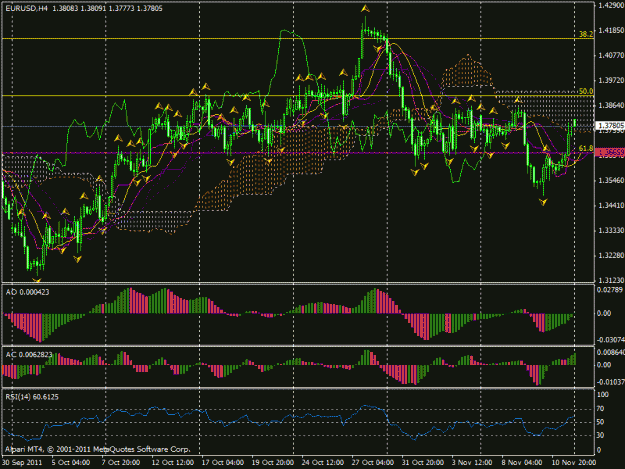Click the 7 Oct 20:00 time label
The width and height of the screenshot is (625, 469).
click(121, 463)
